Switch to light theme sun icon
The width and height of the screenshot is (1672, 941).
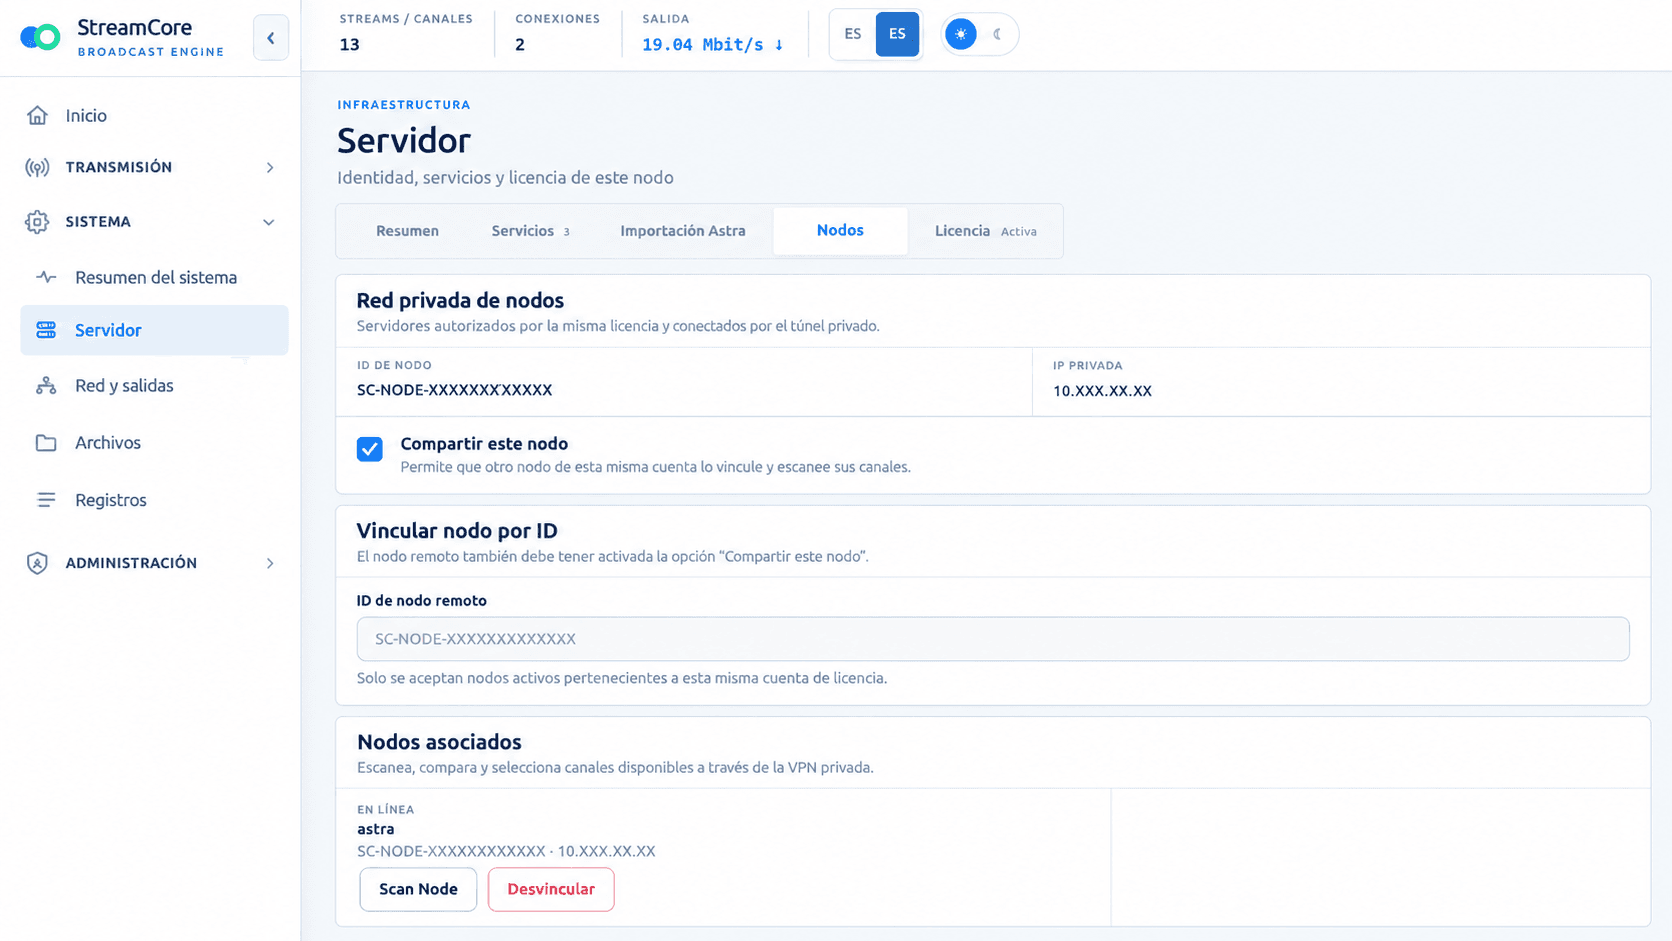(961, 34)
